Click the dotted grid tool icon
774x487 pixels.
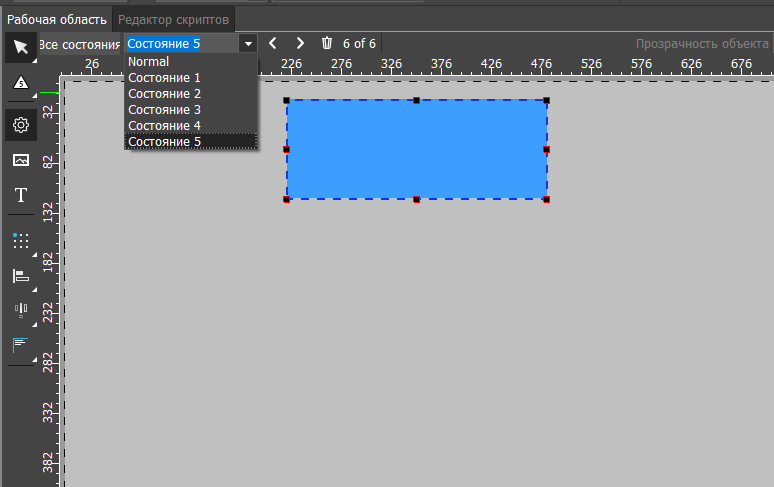click(x=20, y=240)
